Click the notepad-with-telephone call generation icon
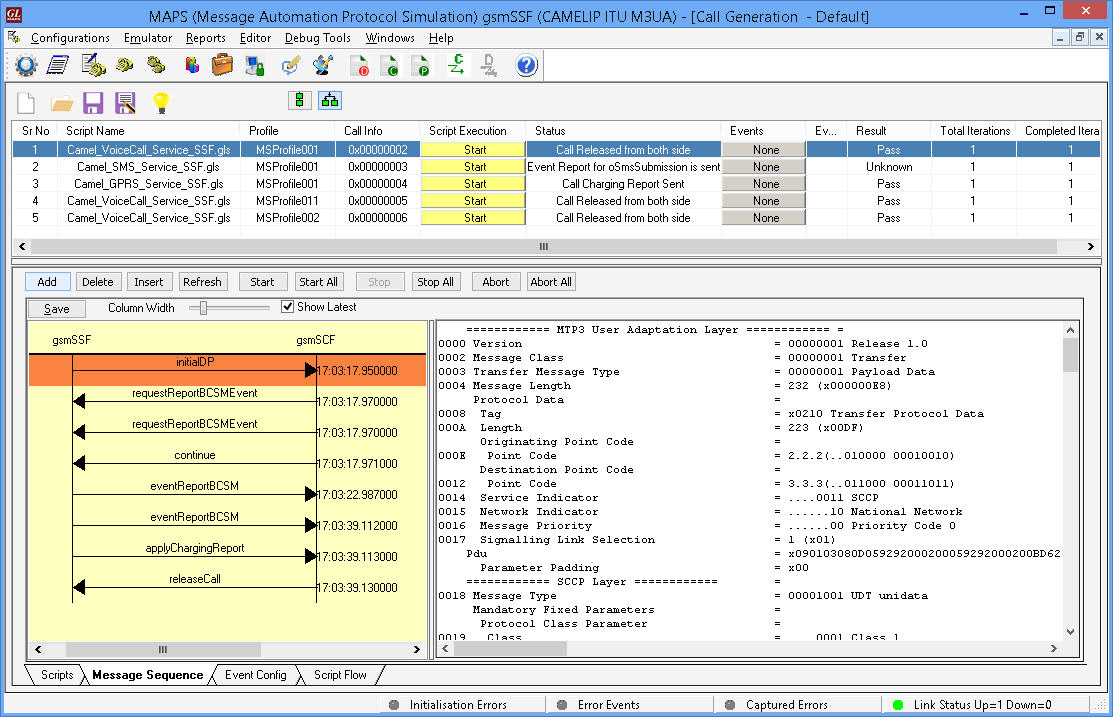 pyautogui.click(x=93, y=66)
